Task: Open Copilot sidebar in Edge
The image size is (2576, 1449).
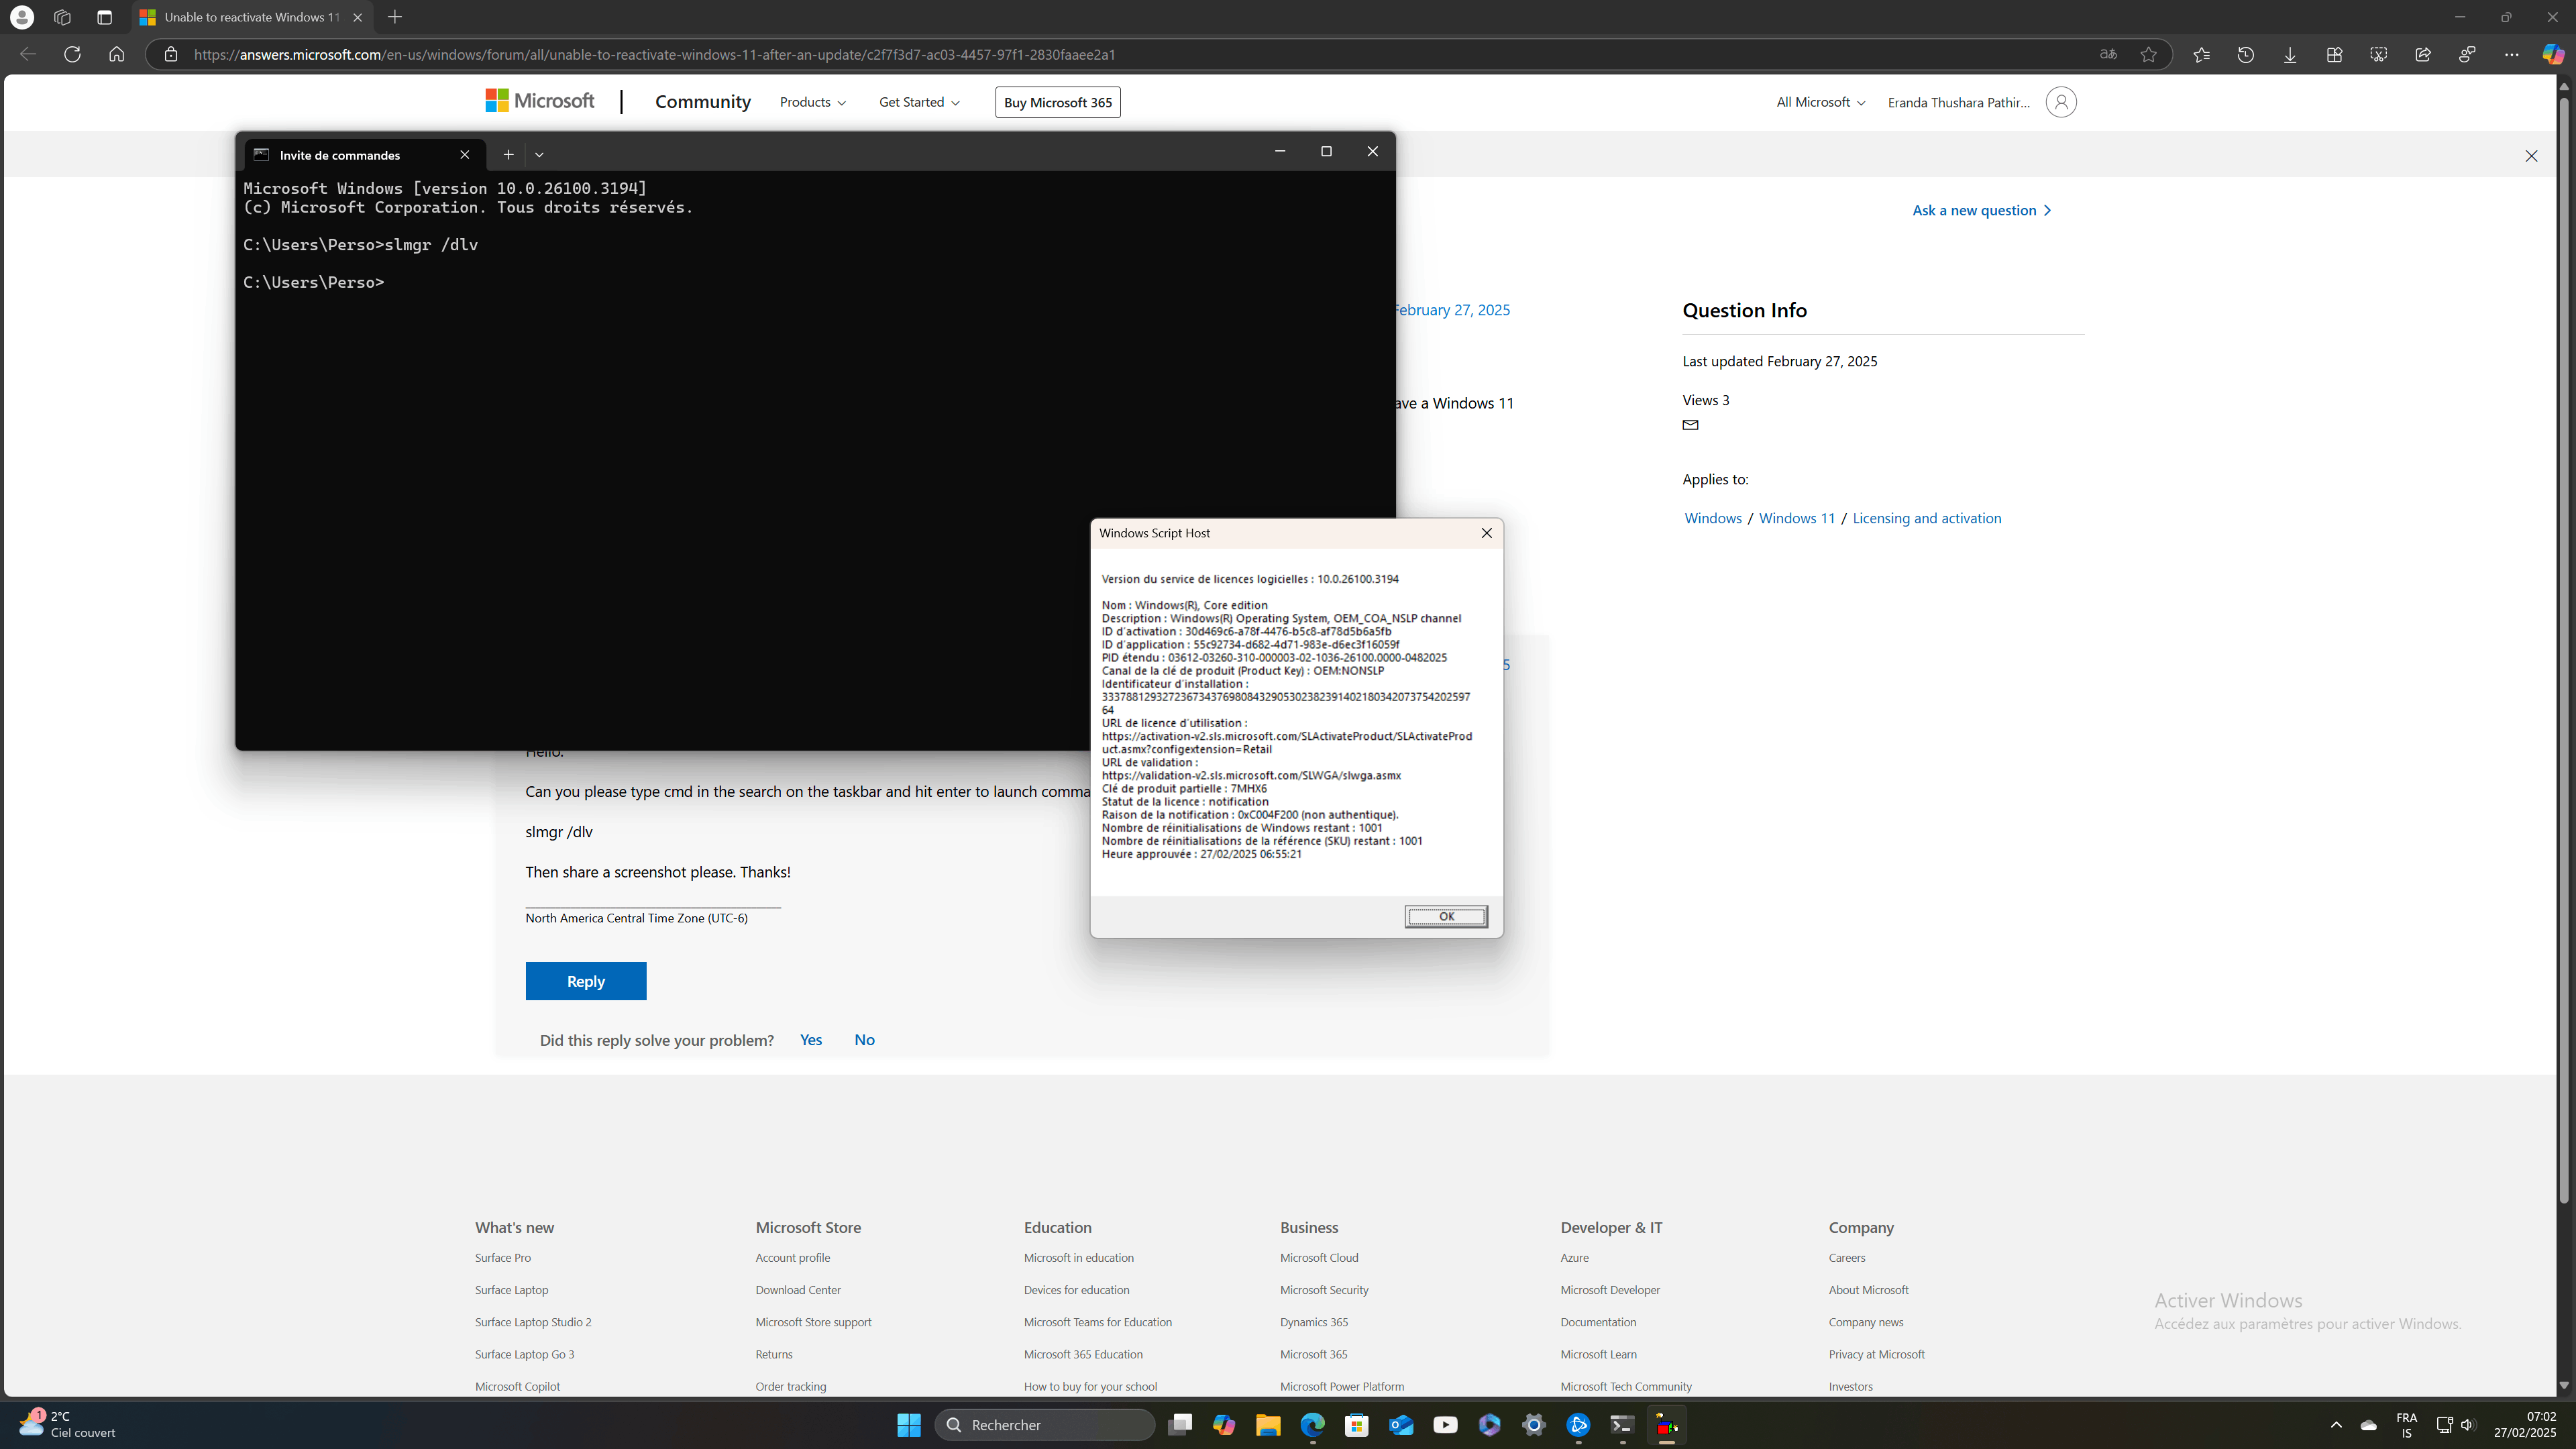Action: coord(2553,54)
